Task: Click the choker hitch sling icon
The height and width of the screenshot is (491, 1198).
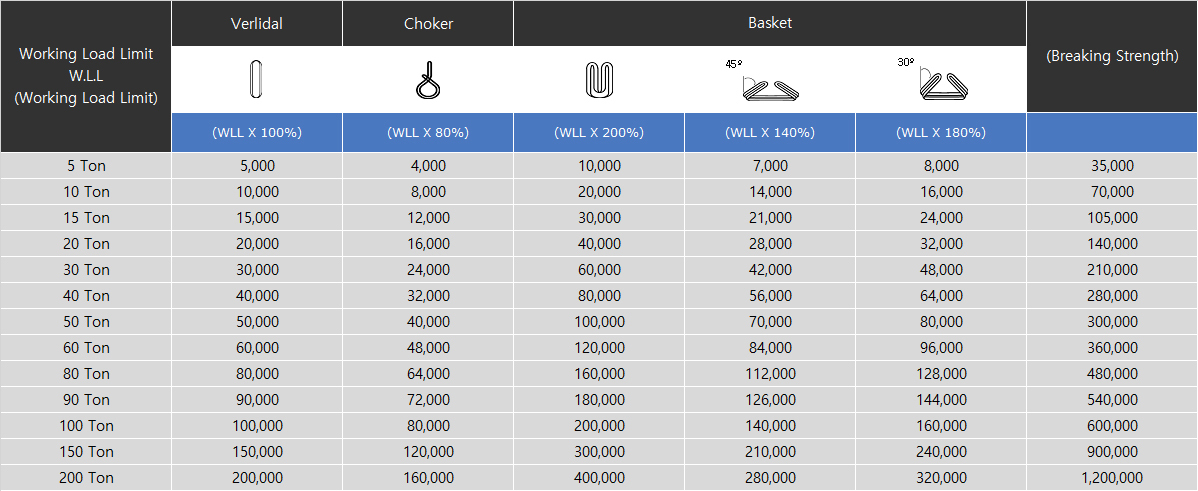Action: [428, 79]
